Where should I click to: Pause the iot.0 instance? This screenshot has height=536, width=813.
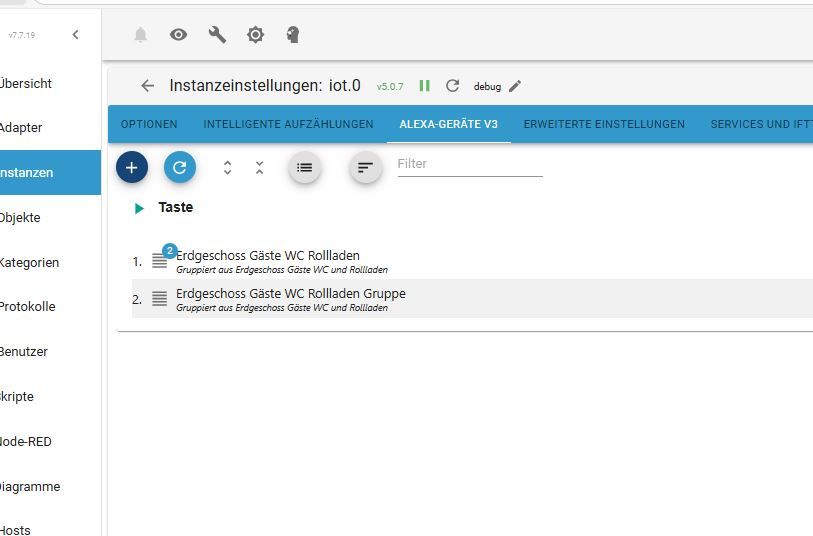[x=425, y=86]
